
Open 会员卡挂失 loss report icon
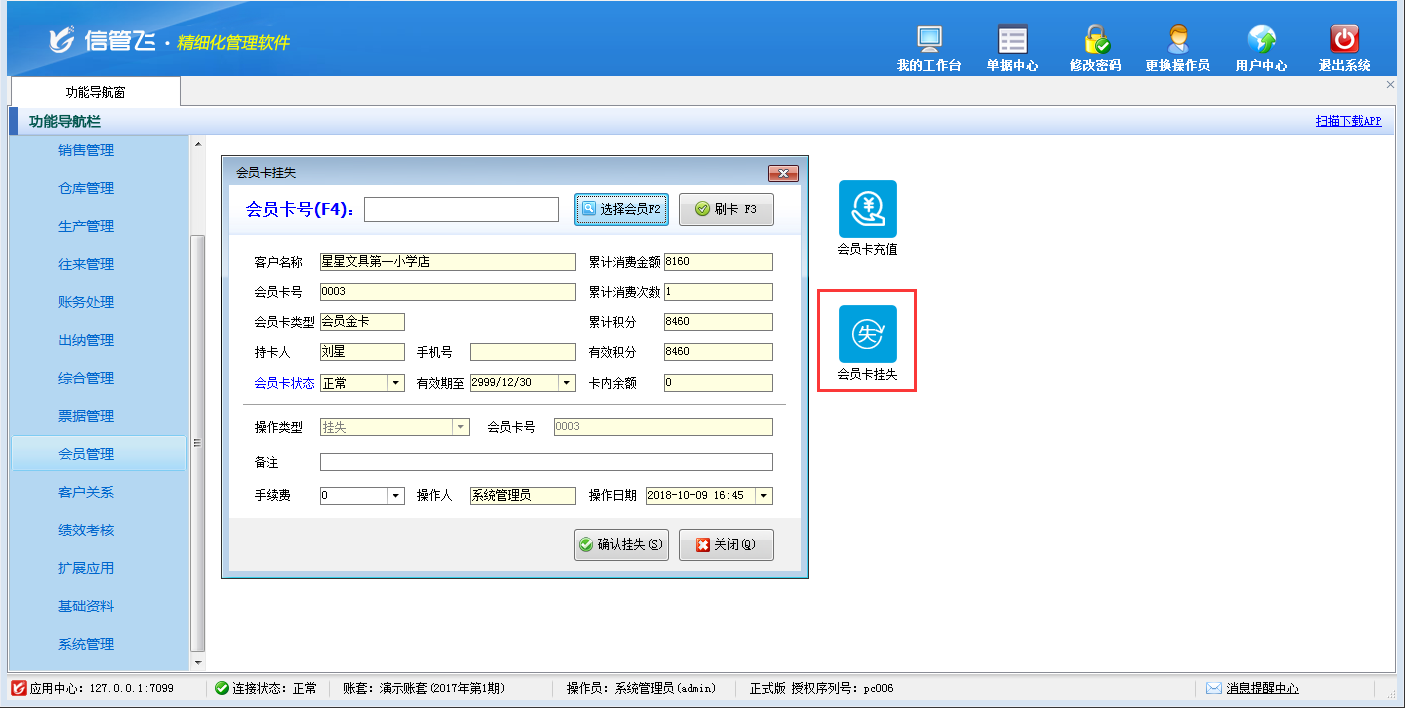point(867,334)
